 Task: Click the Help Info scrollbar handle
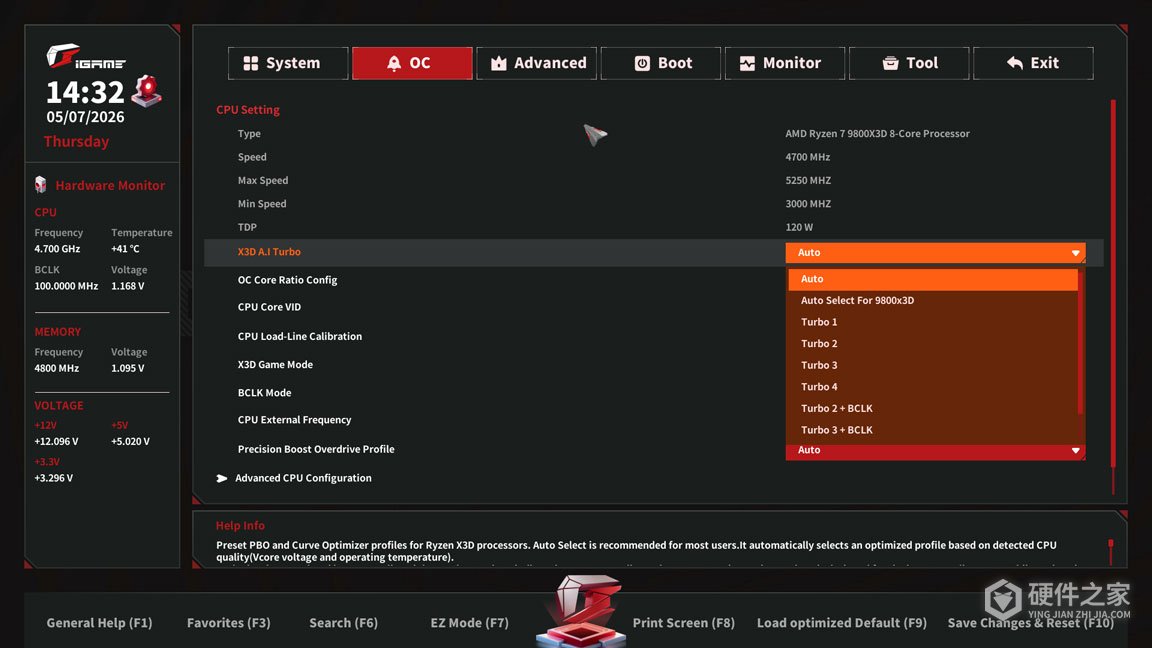1110,544
